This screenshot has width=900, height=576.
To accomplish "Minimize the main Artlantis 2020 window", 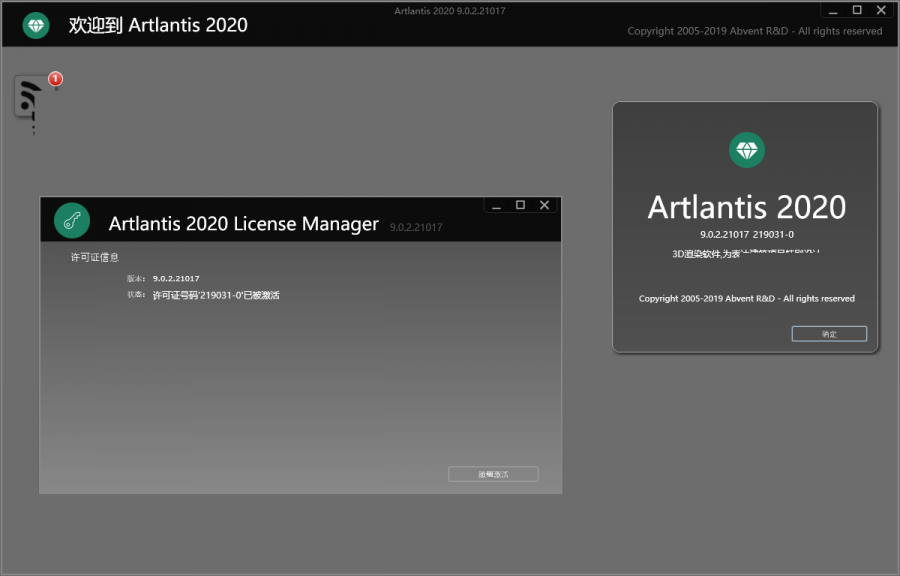I will pyautogui.click(x=834, y=10).
